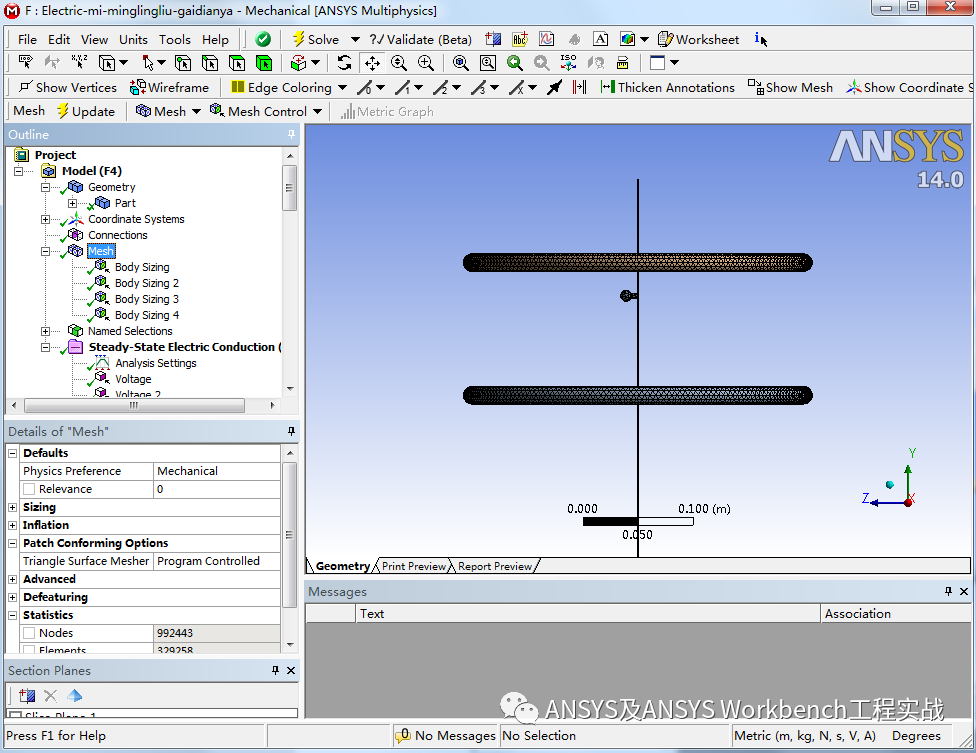Click the outline horizontal scrollbar
The image size is (976, 753).
[134, 405]
